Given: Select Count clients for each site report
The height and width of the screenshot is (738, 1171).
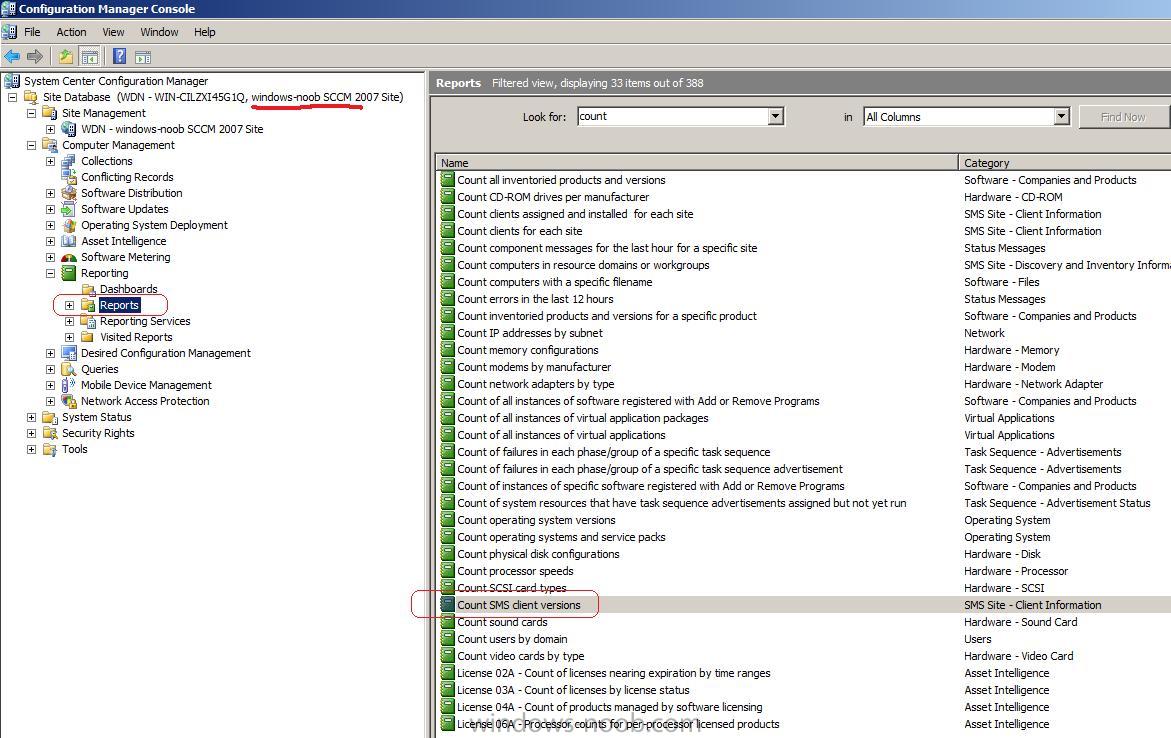Looking at the screenshot, I should point(519,231).
